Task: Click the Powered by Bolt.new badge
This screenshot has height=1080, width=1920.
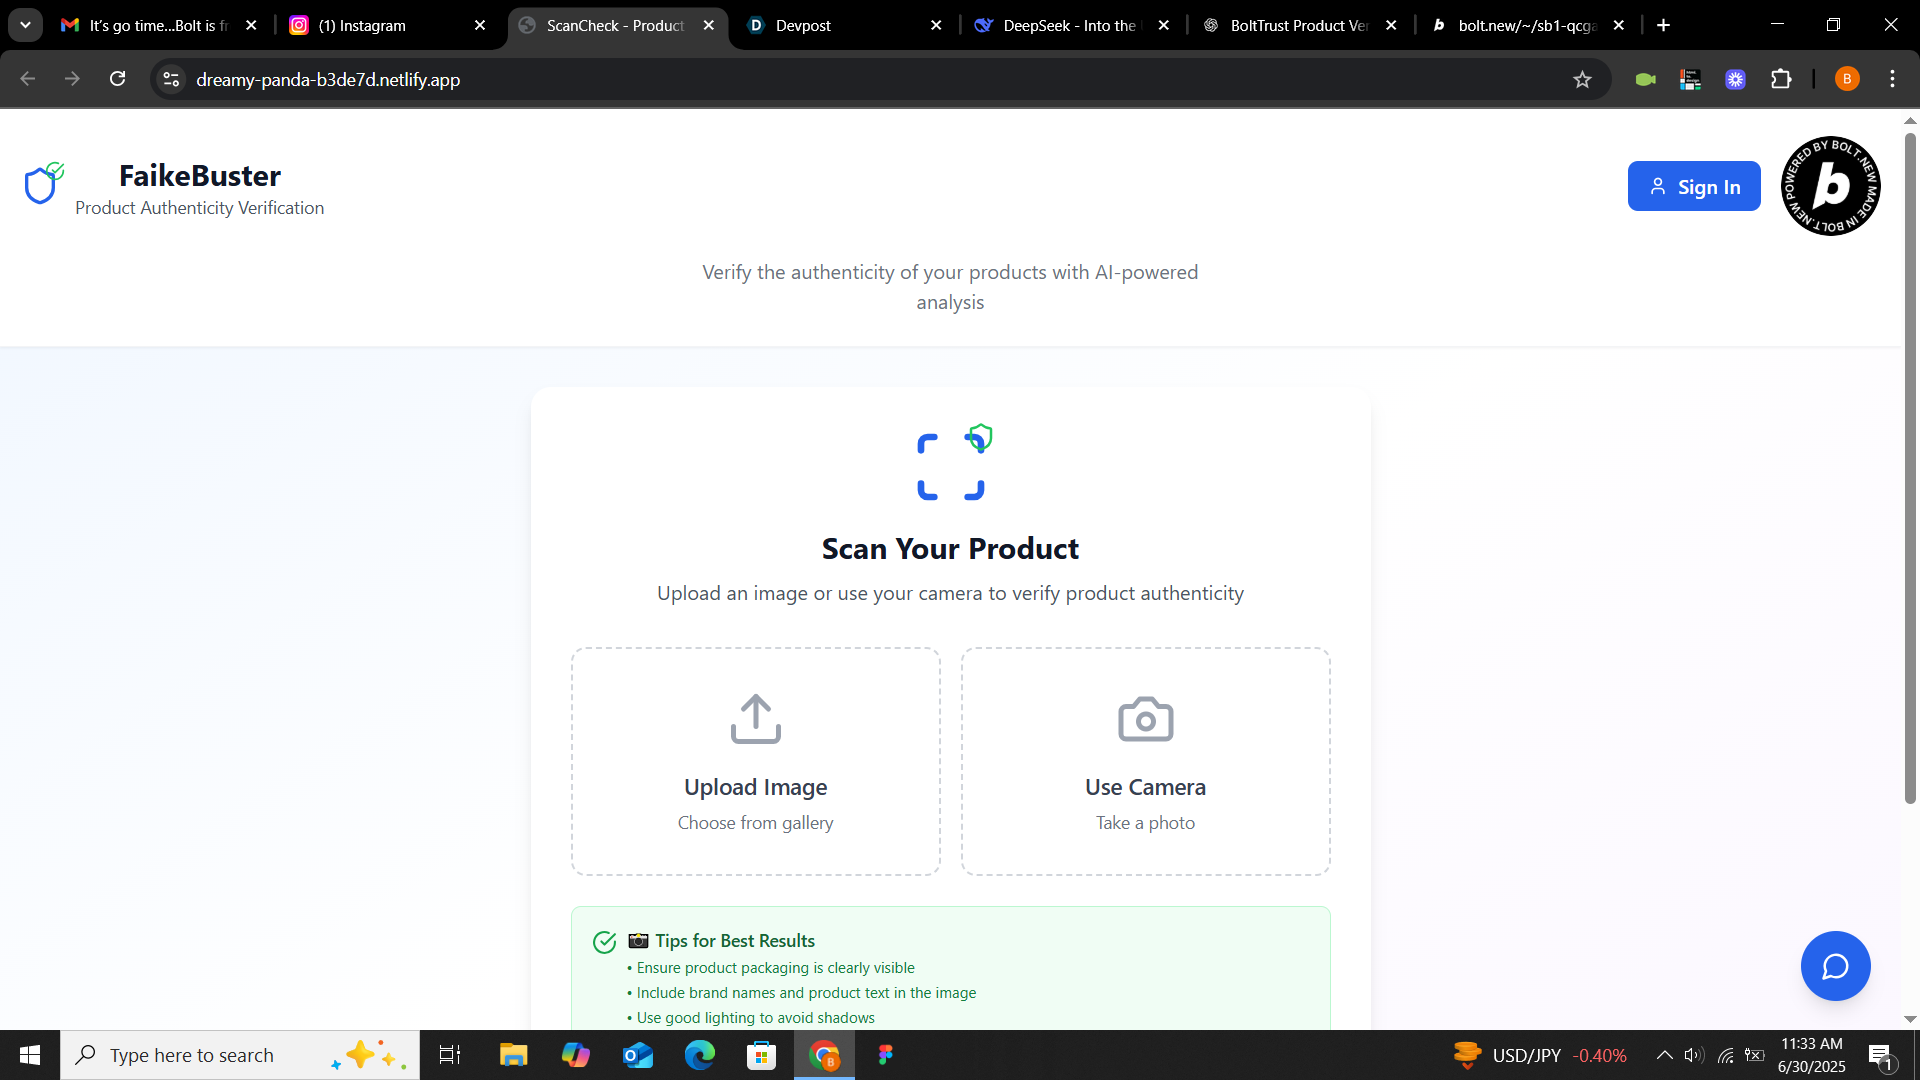Action: [x=1830, y=186]
